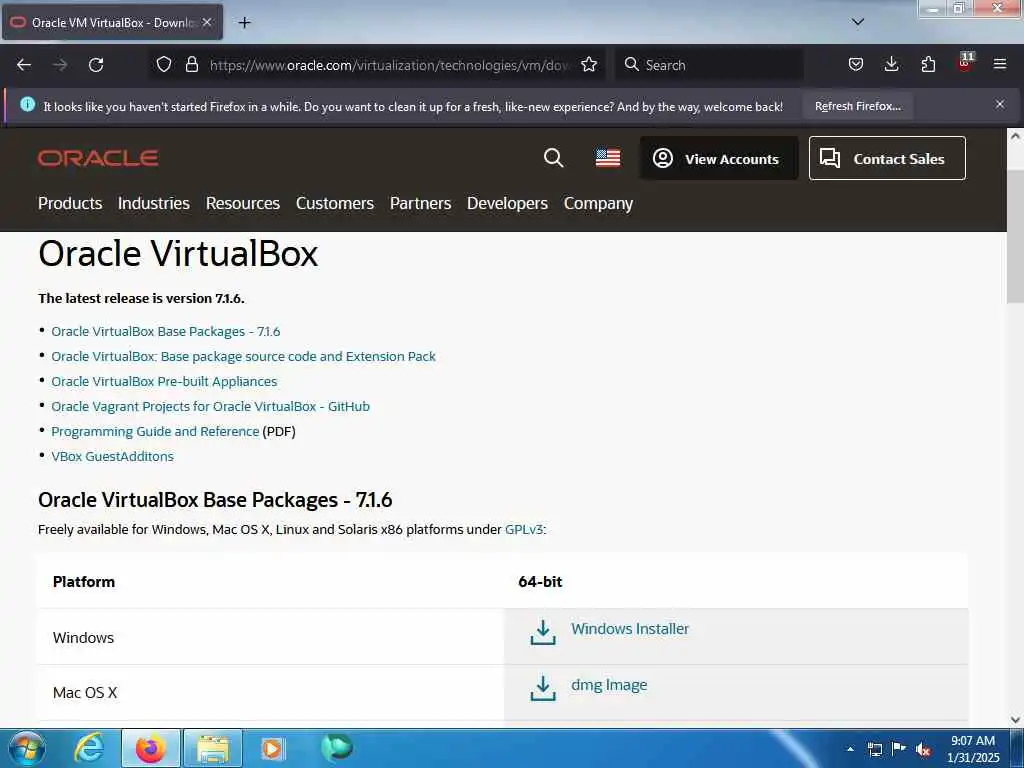Open the Firefox downloads arrow icon
The width and height of the screenshot is (1024, 768).
click(x=891, y=65)
